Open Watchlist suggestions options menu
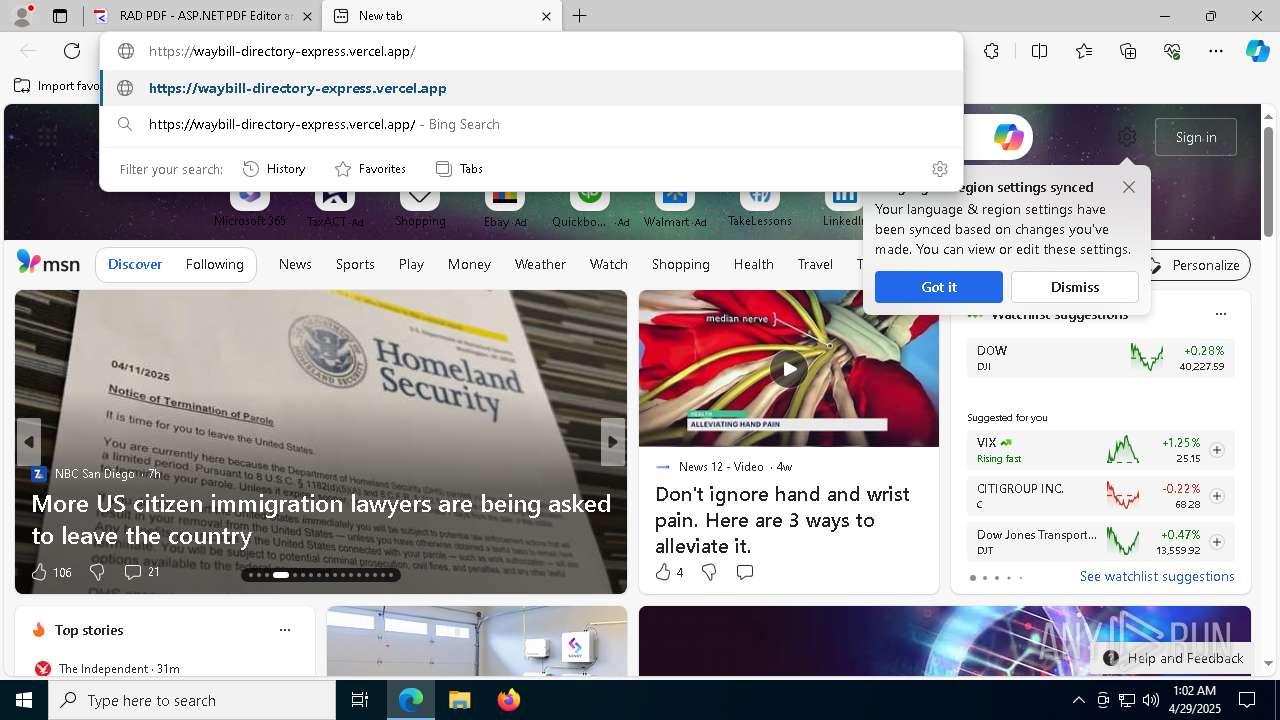 pos(1220,314)
